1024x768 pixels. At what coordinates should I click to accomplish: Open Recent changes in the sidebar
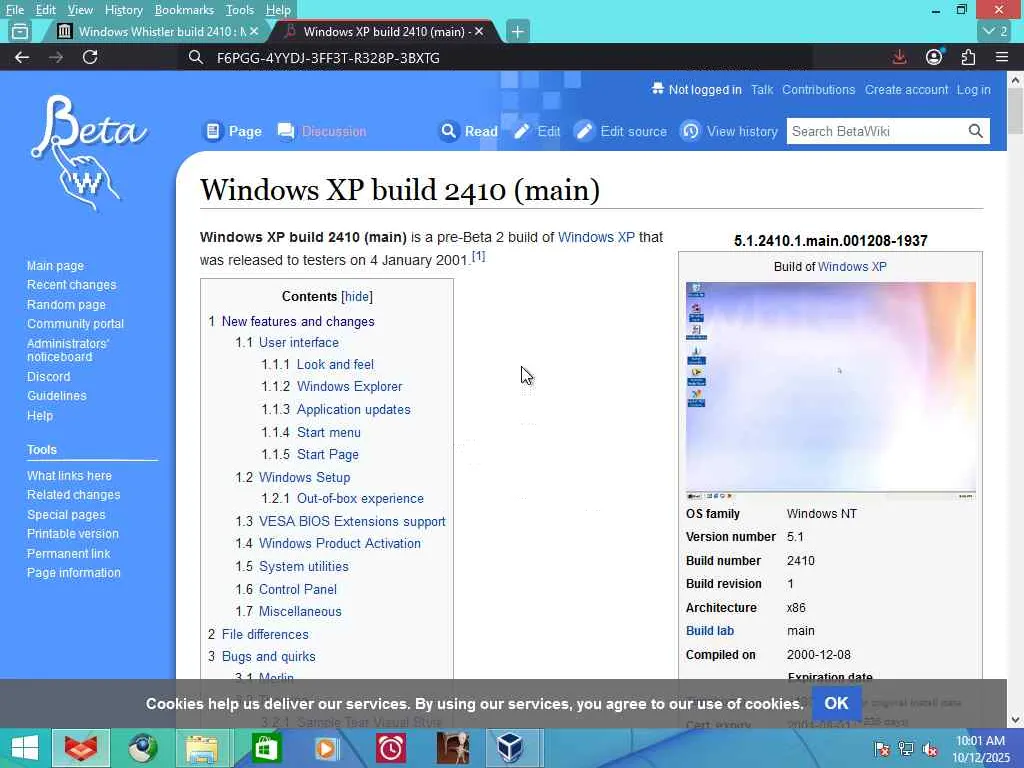(x=71, y=285)
